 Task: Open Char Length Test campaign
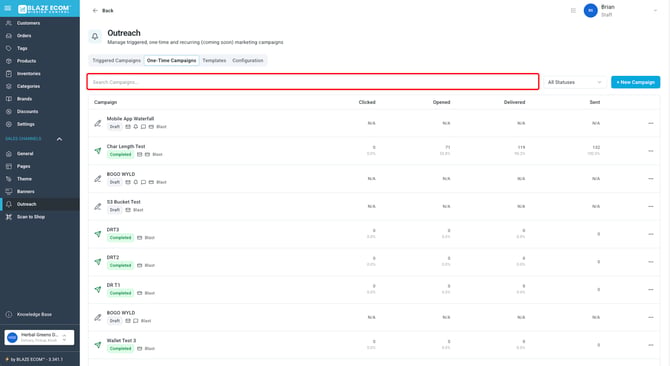[x=126, y=146]
